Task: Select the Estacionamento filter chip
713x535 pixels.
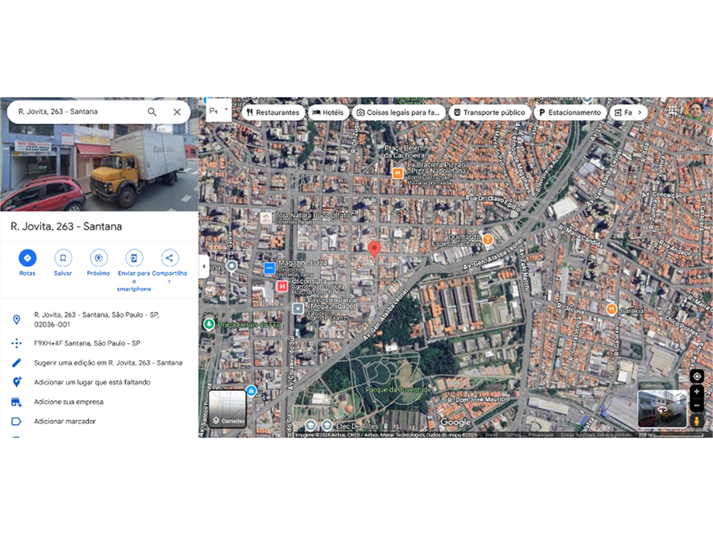Action: click(570, 112)
